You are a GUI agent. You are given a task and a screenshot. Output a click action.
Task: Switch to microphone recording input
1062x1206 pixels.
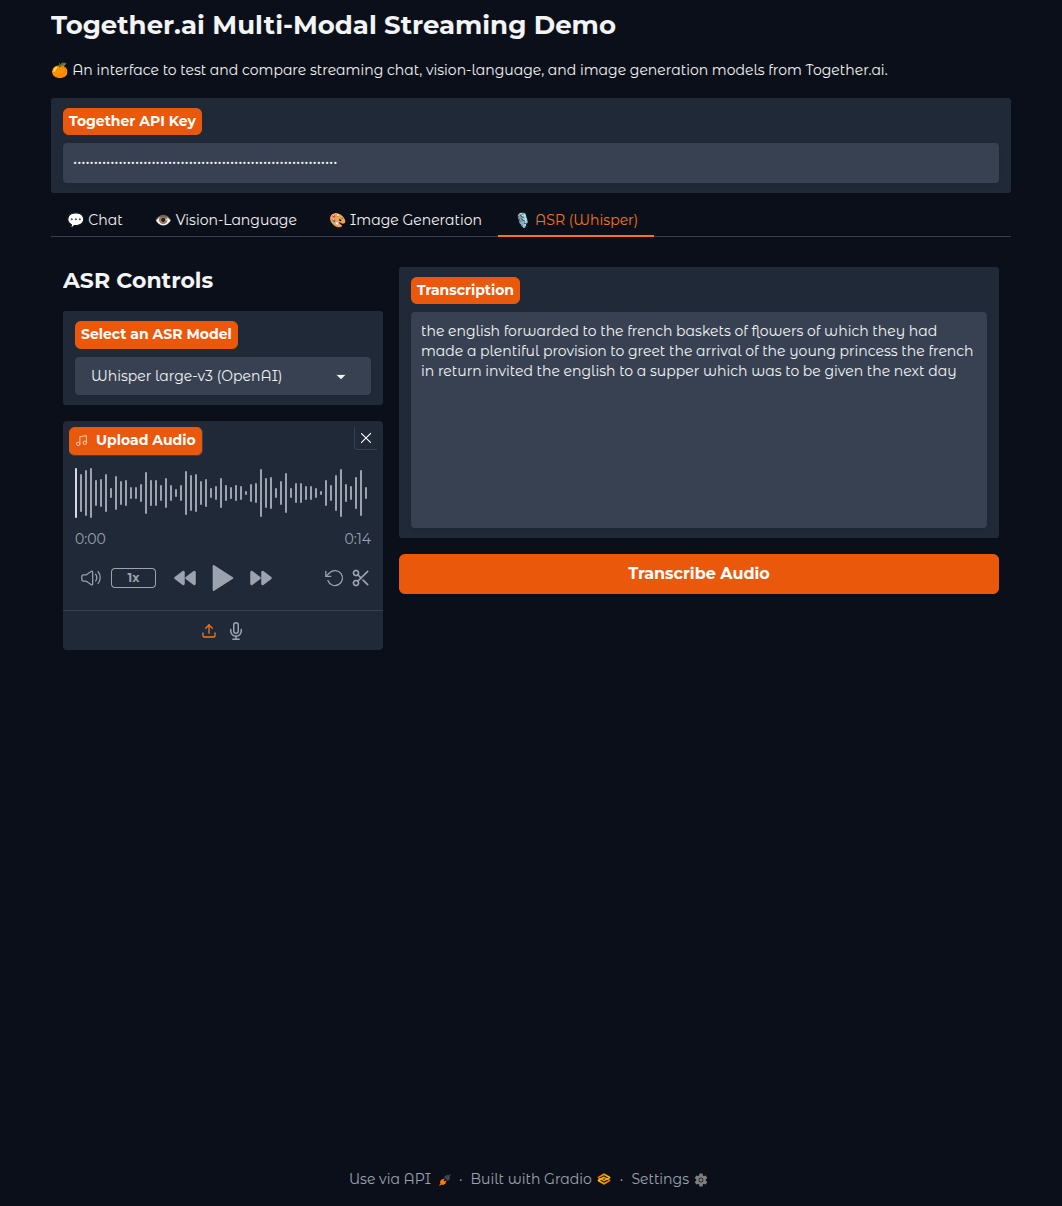click(236, 631)
